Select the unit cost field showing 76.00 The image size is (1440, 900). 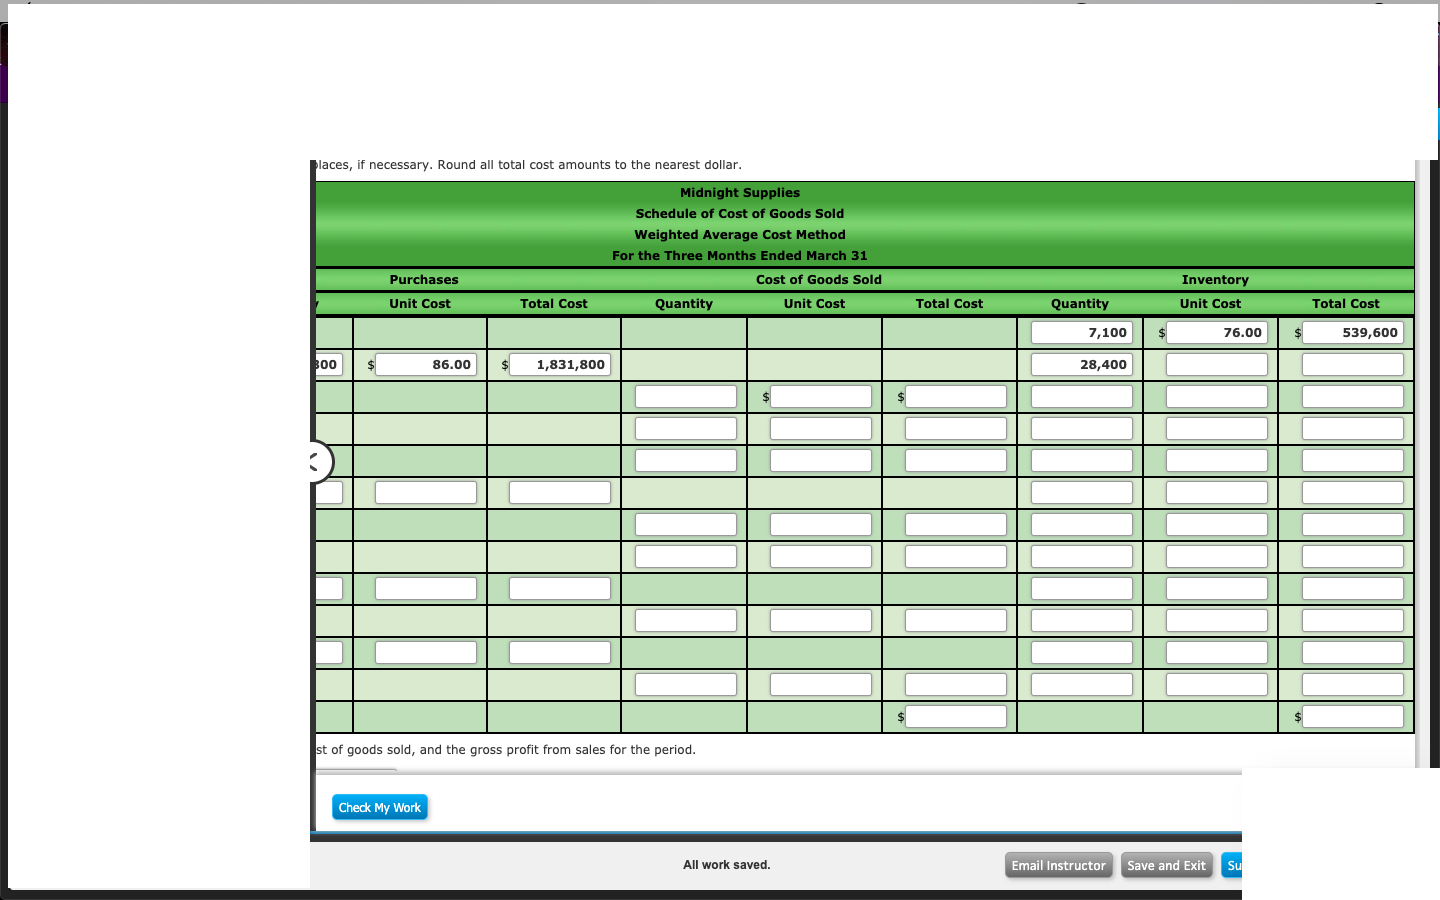pos(1216,332)
